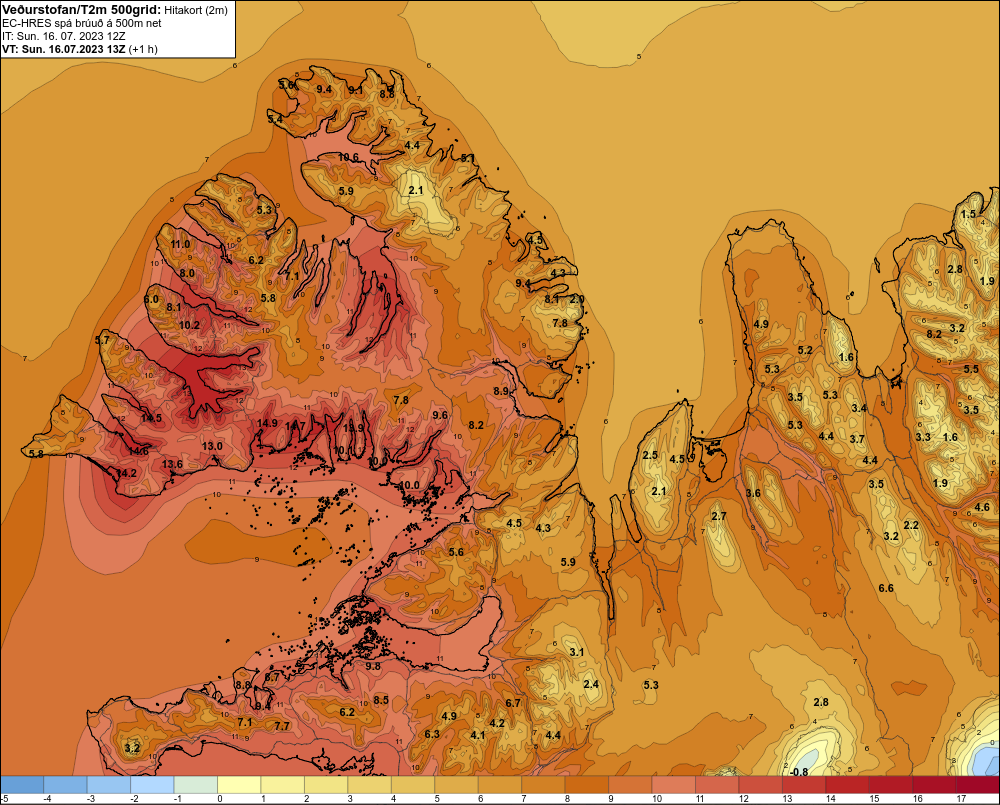Viewport: 1000px width, 805px height.
Task: Click the 6.6 temperature label
Action: click(x=886, y=588)
